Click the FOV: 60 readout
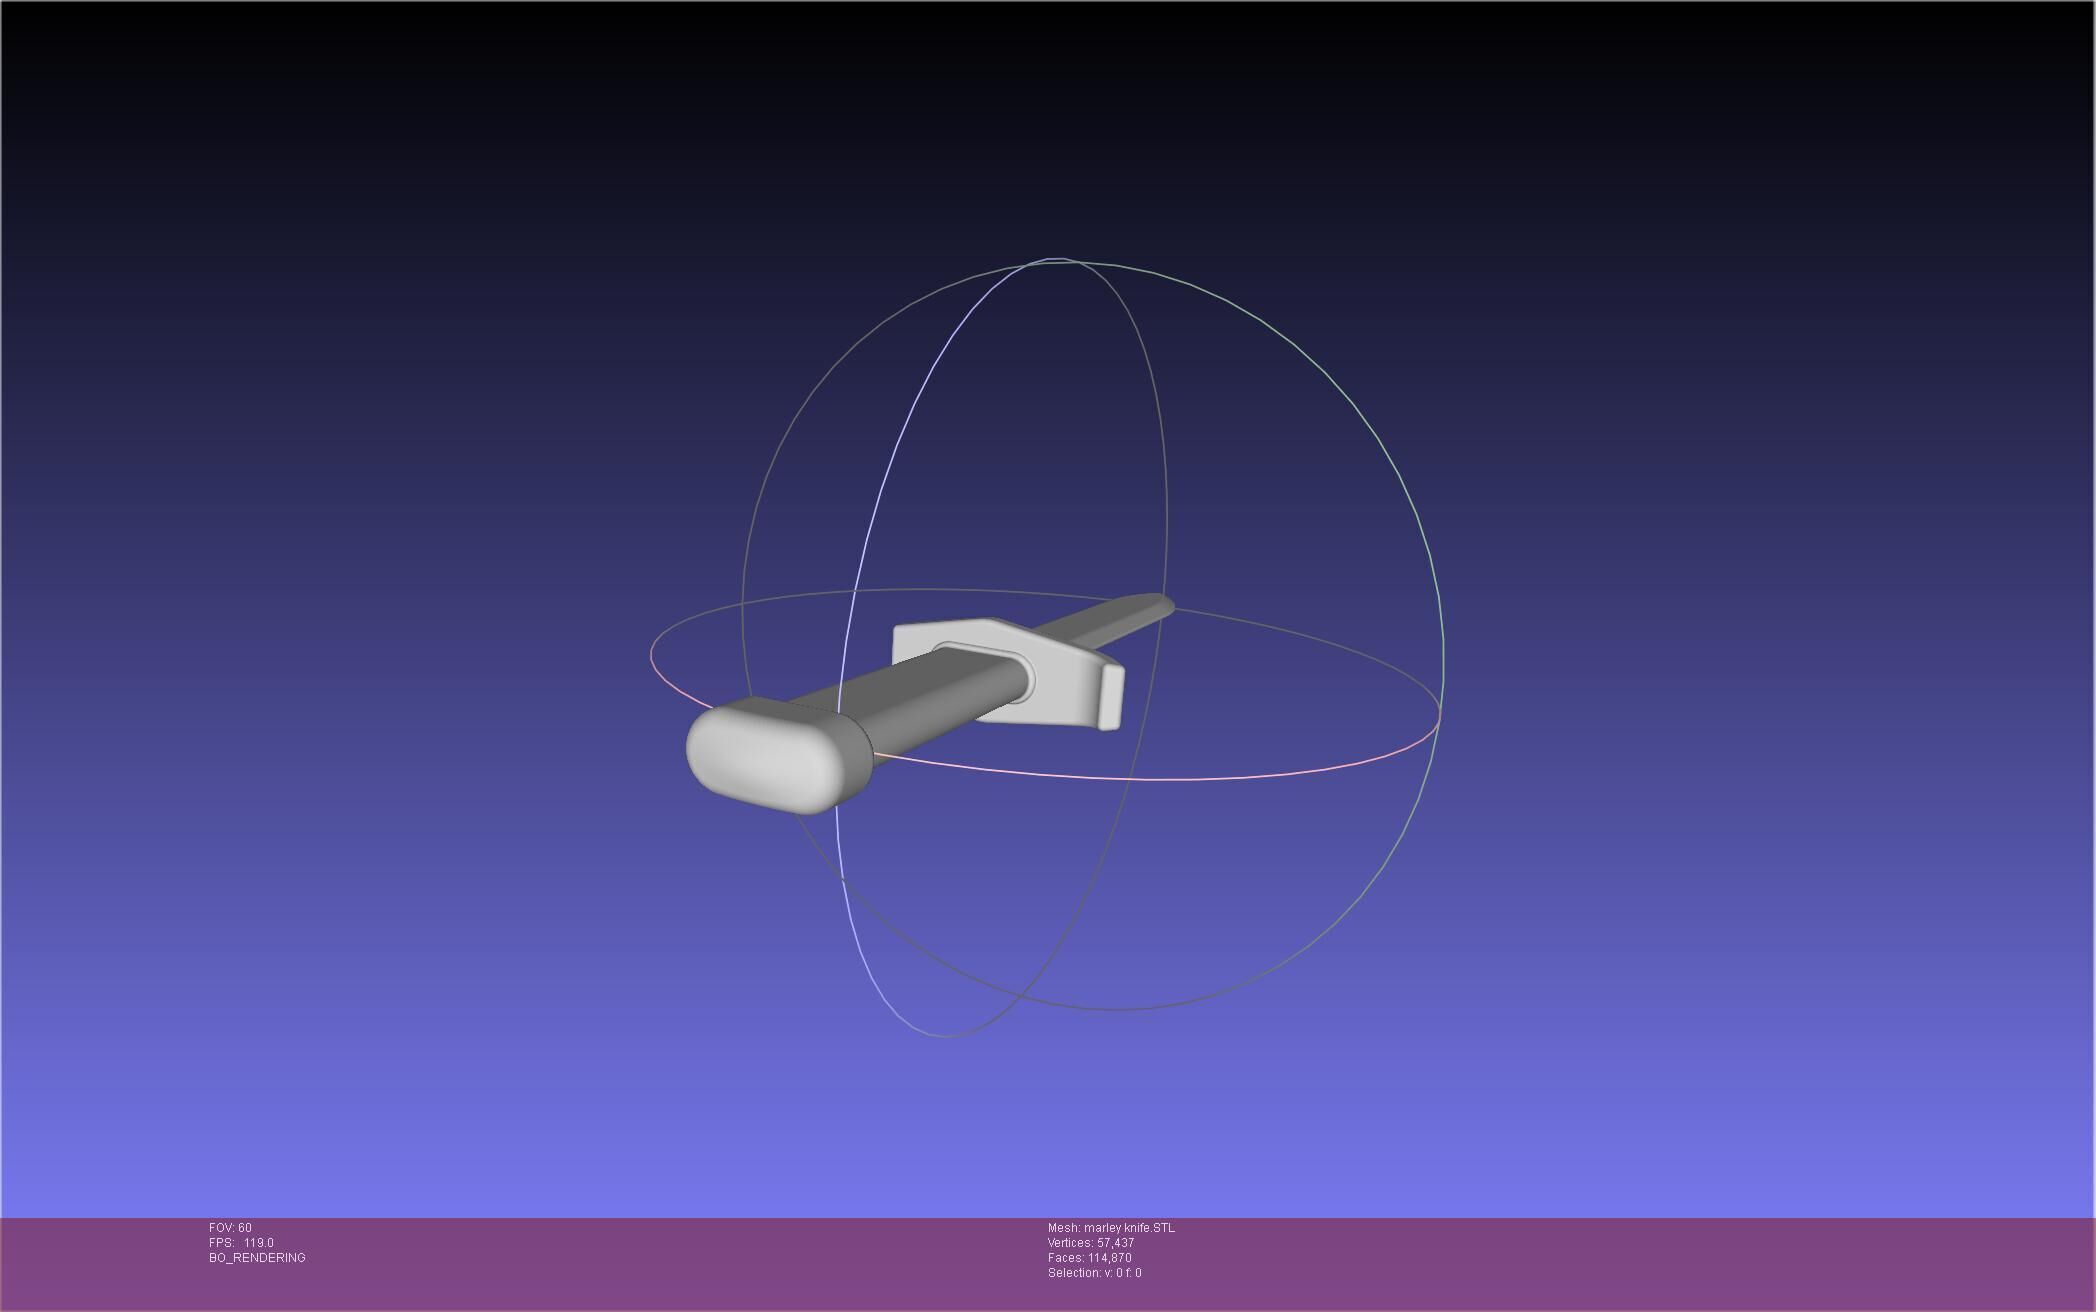Screen dimensions: 2096x1312 pos(230,1228)
